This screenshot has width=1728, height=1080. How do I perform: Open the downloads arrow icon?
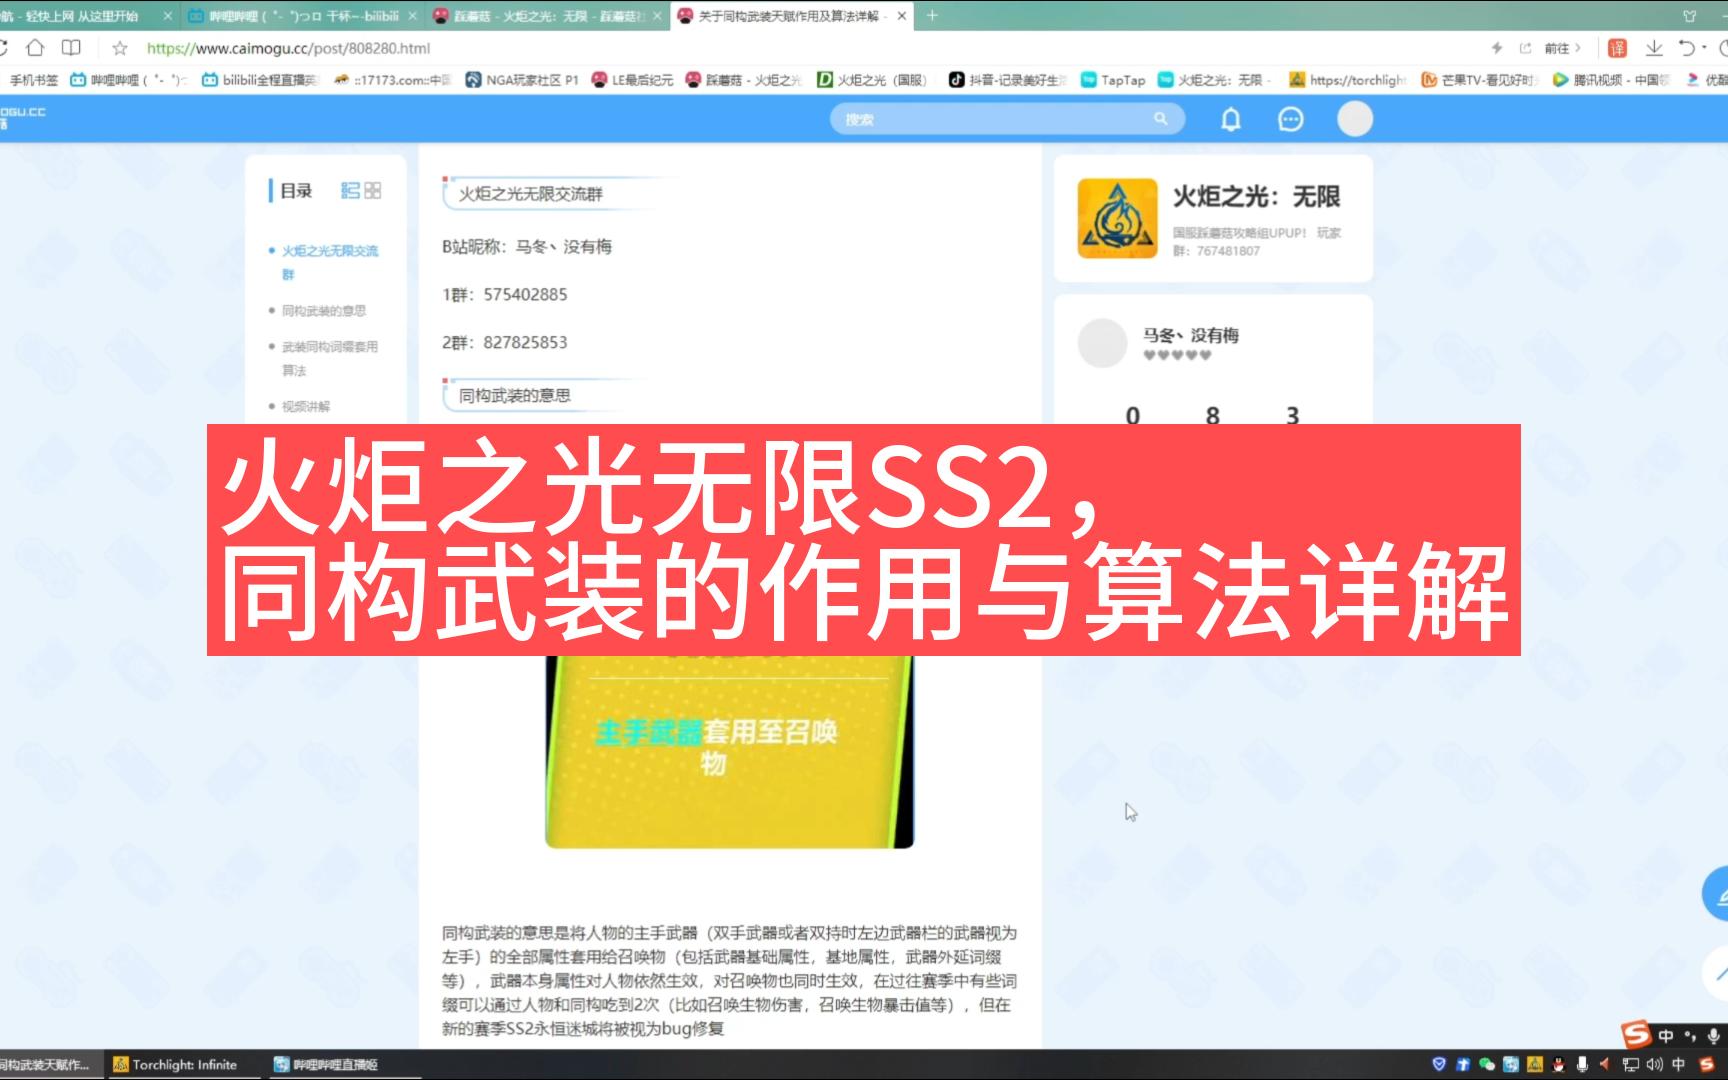1654,48
